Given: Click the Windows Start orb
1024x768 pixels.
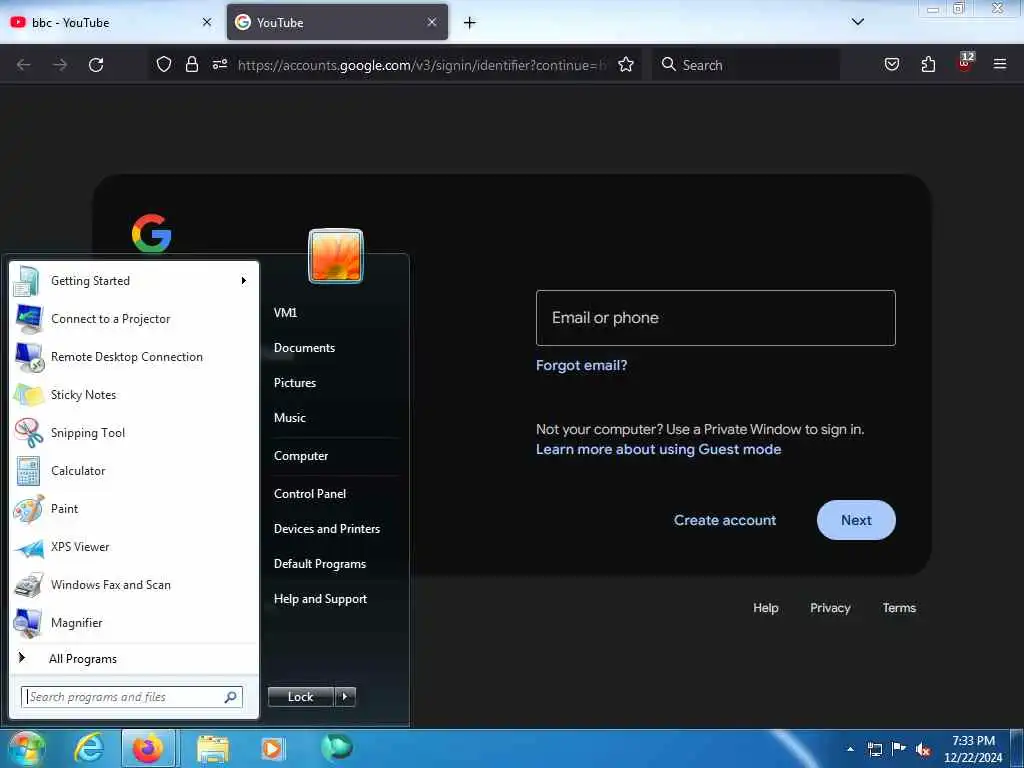Looking at the screenshot, I should [26, 748].
